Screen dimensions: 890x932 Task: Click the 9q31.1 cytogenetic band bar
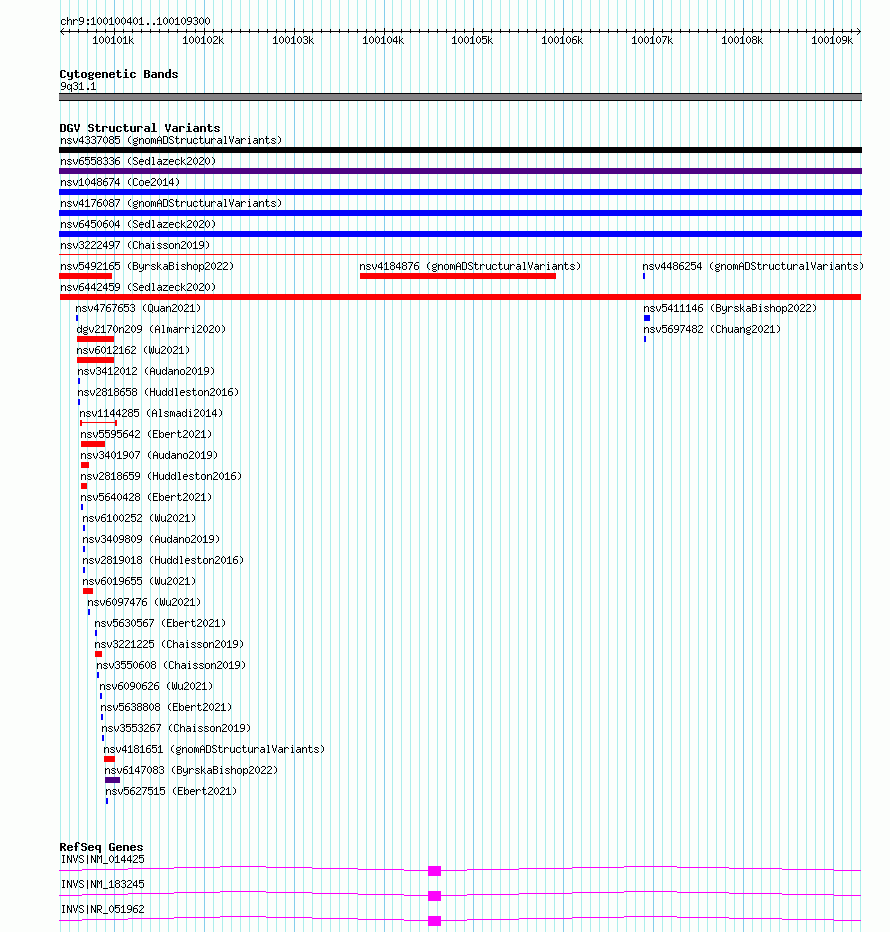pos(460,97)
